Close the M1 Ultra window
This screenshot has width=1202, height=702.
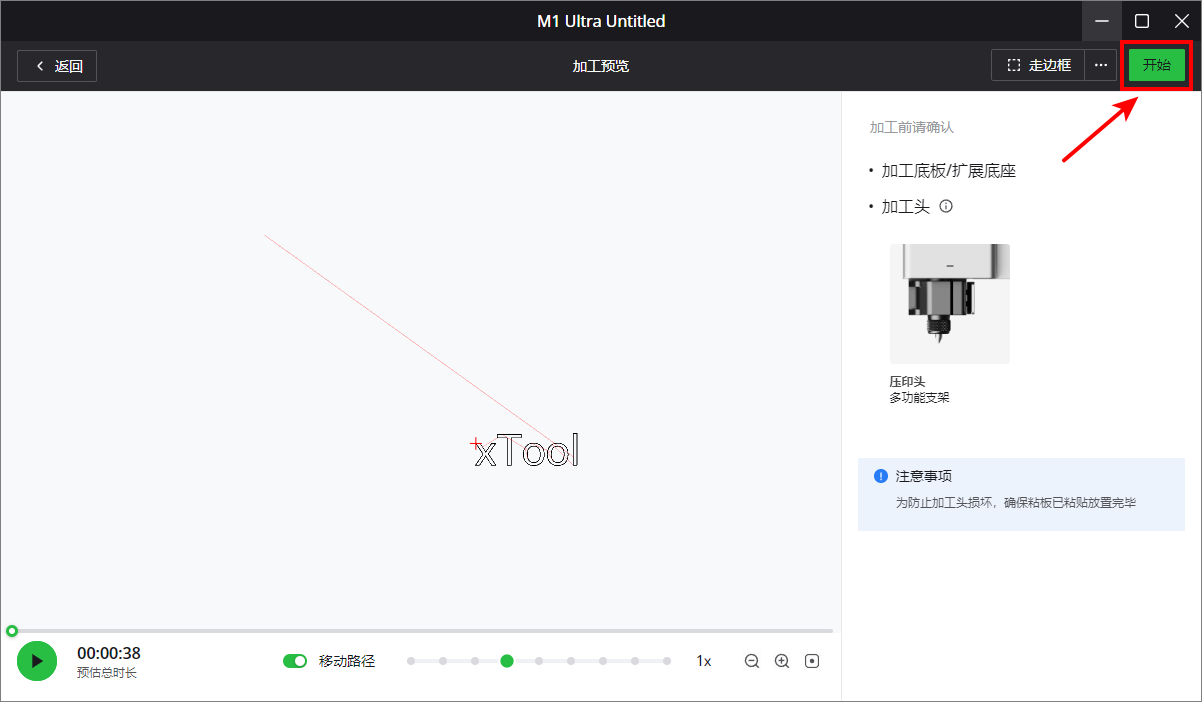click(x=1181, y=20)
